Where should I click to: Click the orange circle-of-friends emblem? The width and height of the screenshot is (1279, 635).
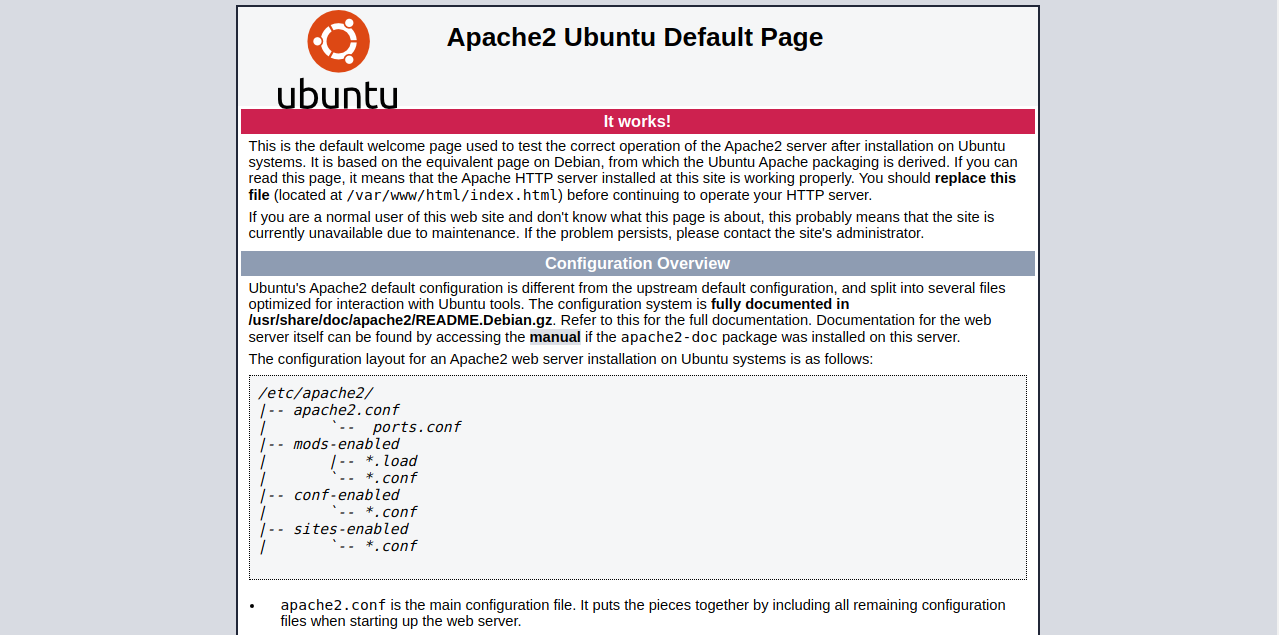(339, 42)
